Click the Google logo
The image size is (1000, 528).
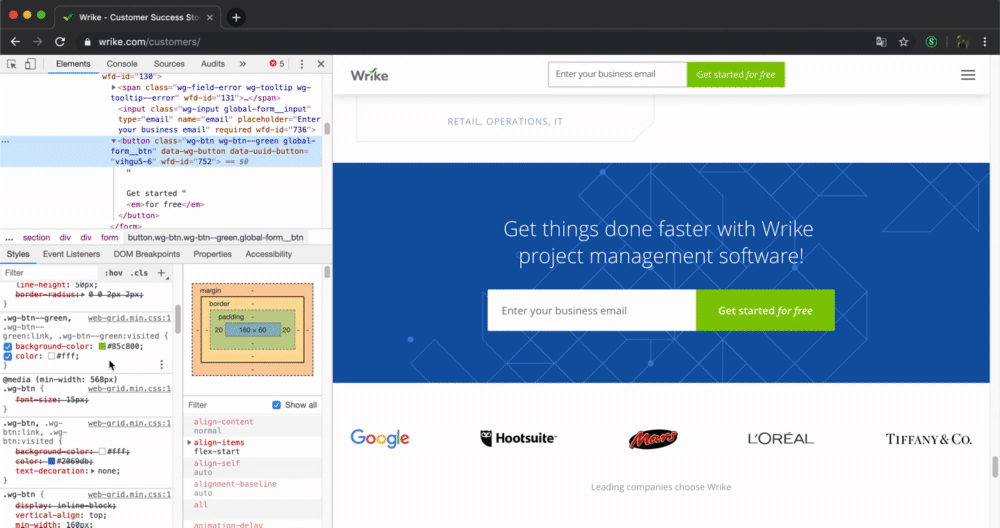[379, 438]
